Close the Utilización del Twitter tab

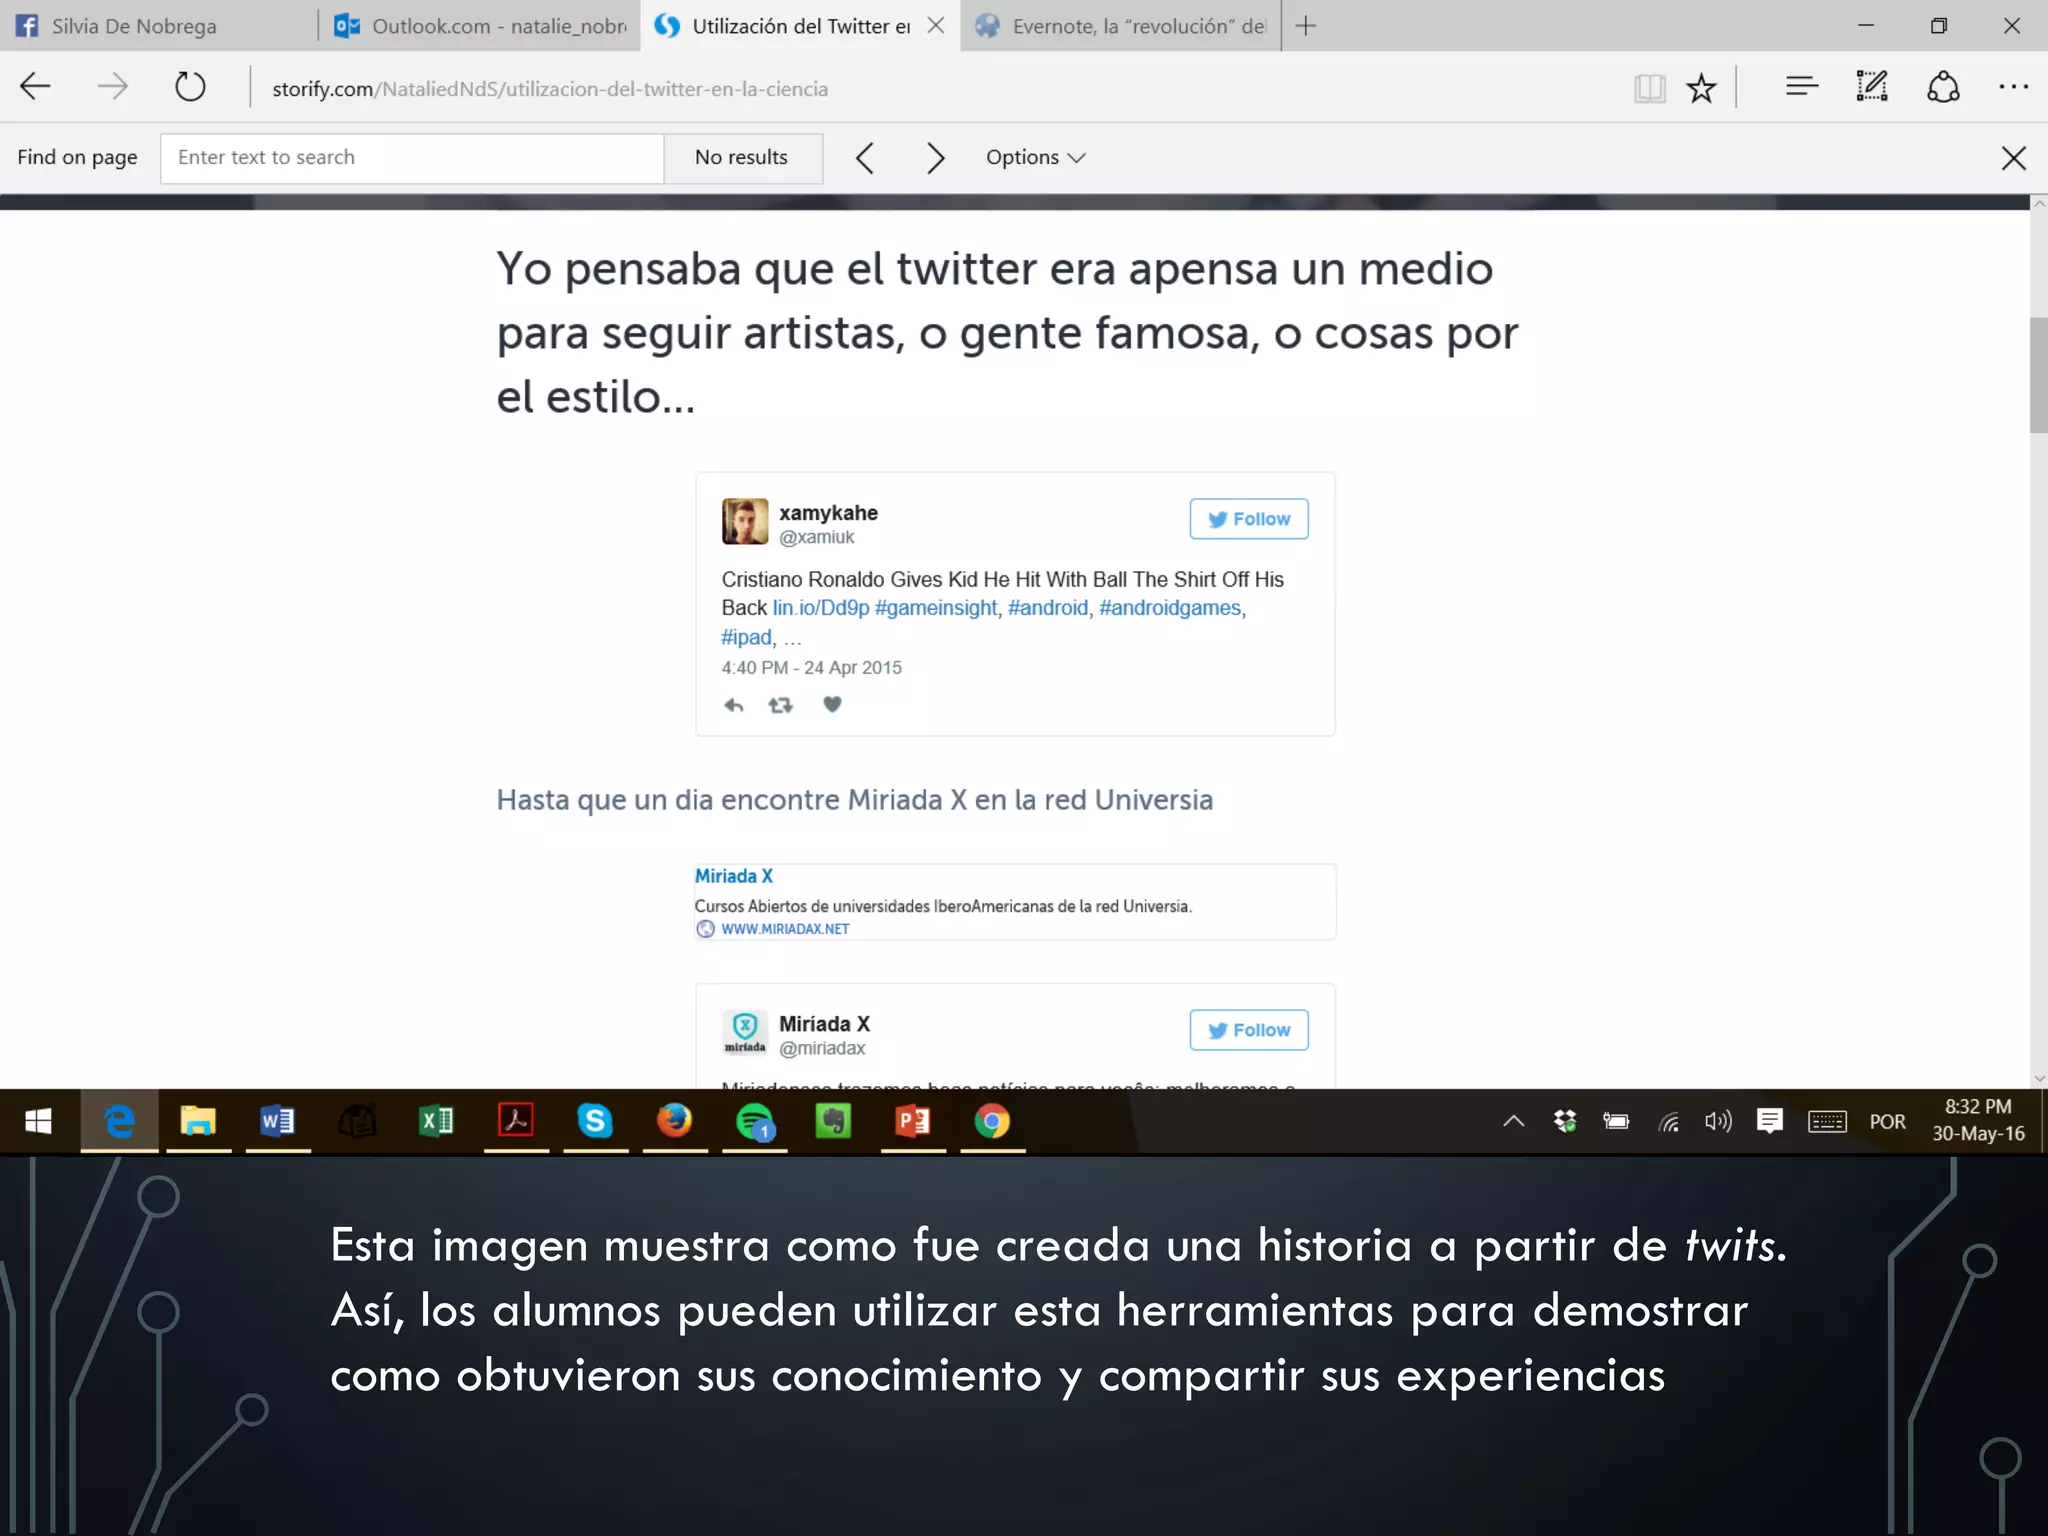936,26
